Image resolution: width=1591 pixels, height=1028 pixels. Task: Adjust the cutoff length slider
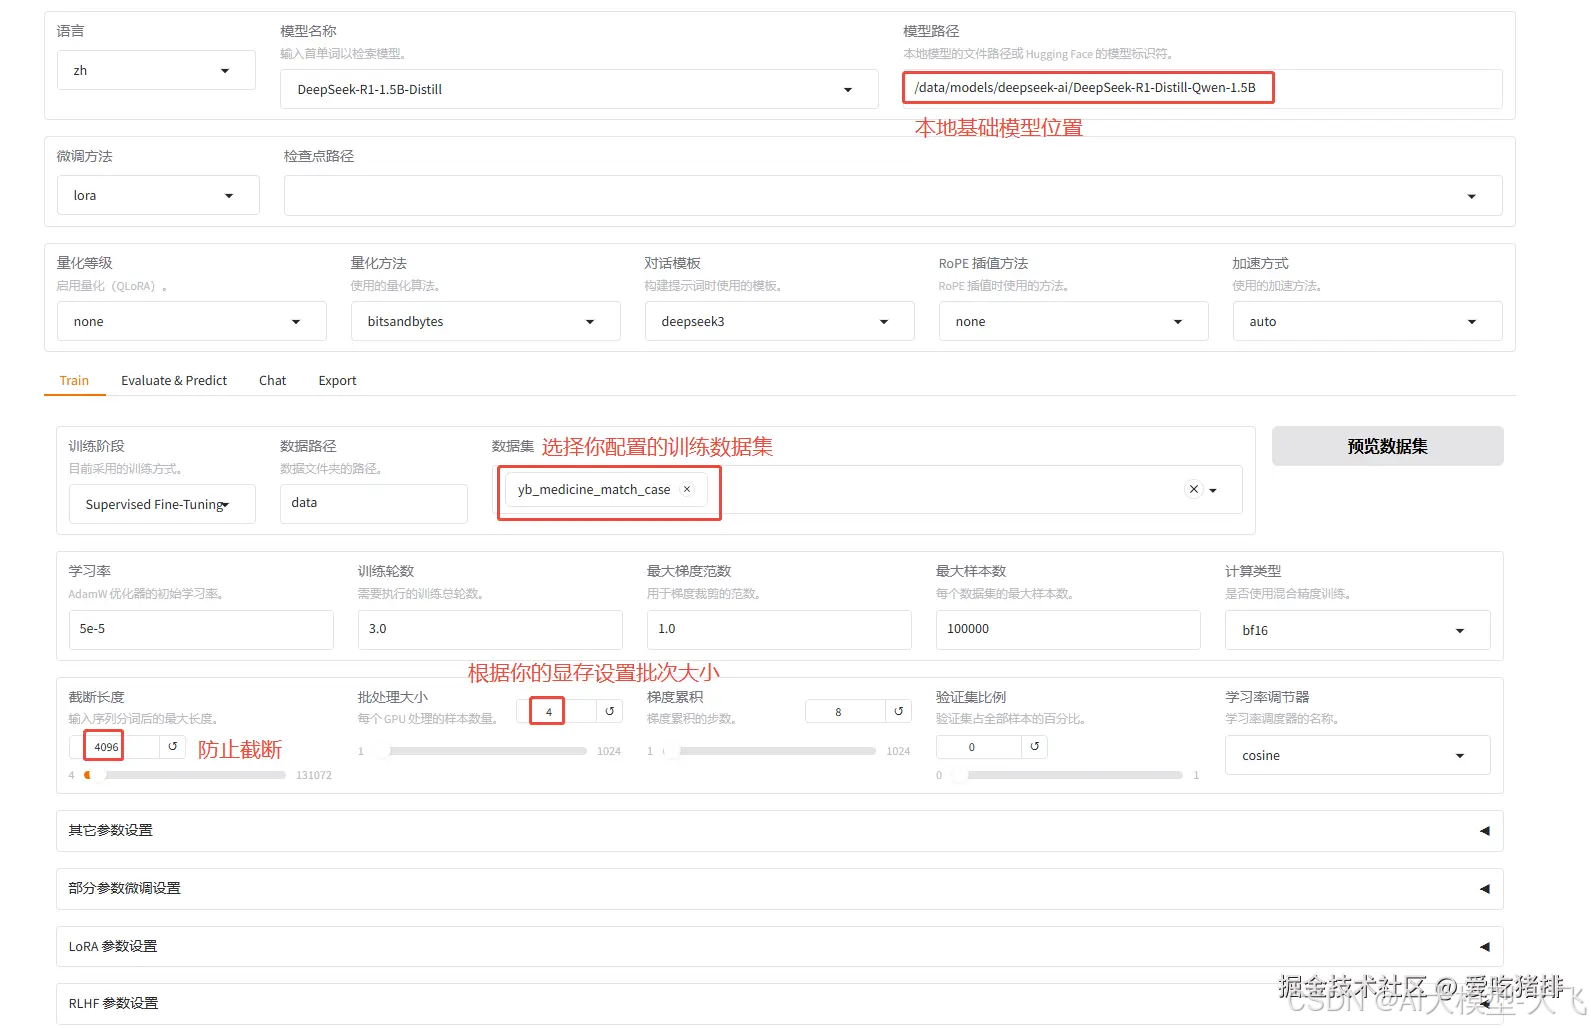tap(184, 775)
